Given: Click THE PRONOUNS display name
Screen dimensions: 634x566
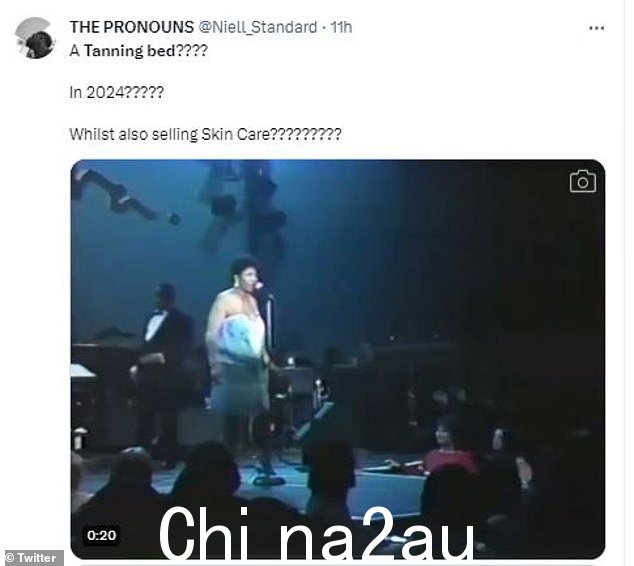Looking at the screenshot, I should 131,27.
